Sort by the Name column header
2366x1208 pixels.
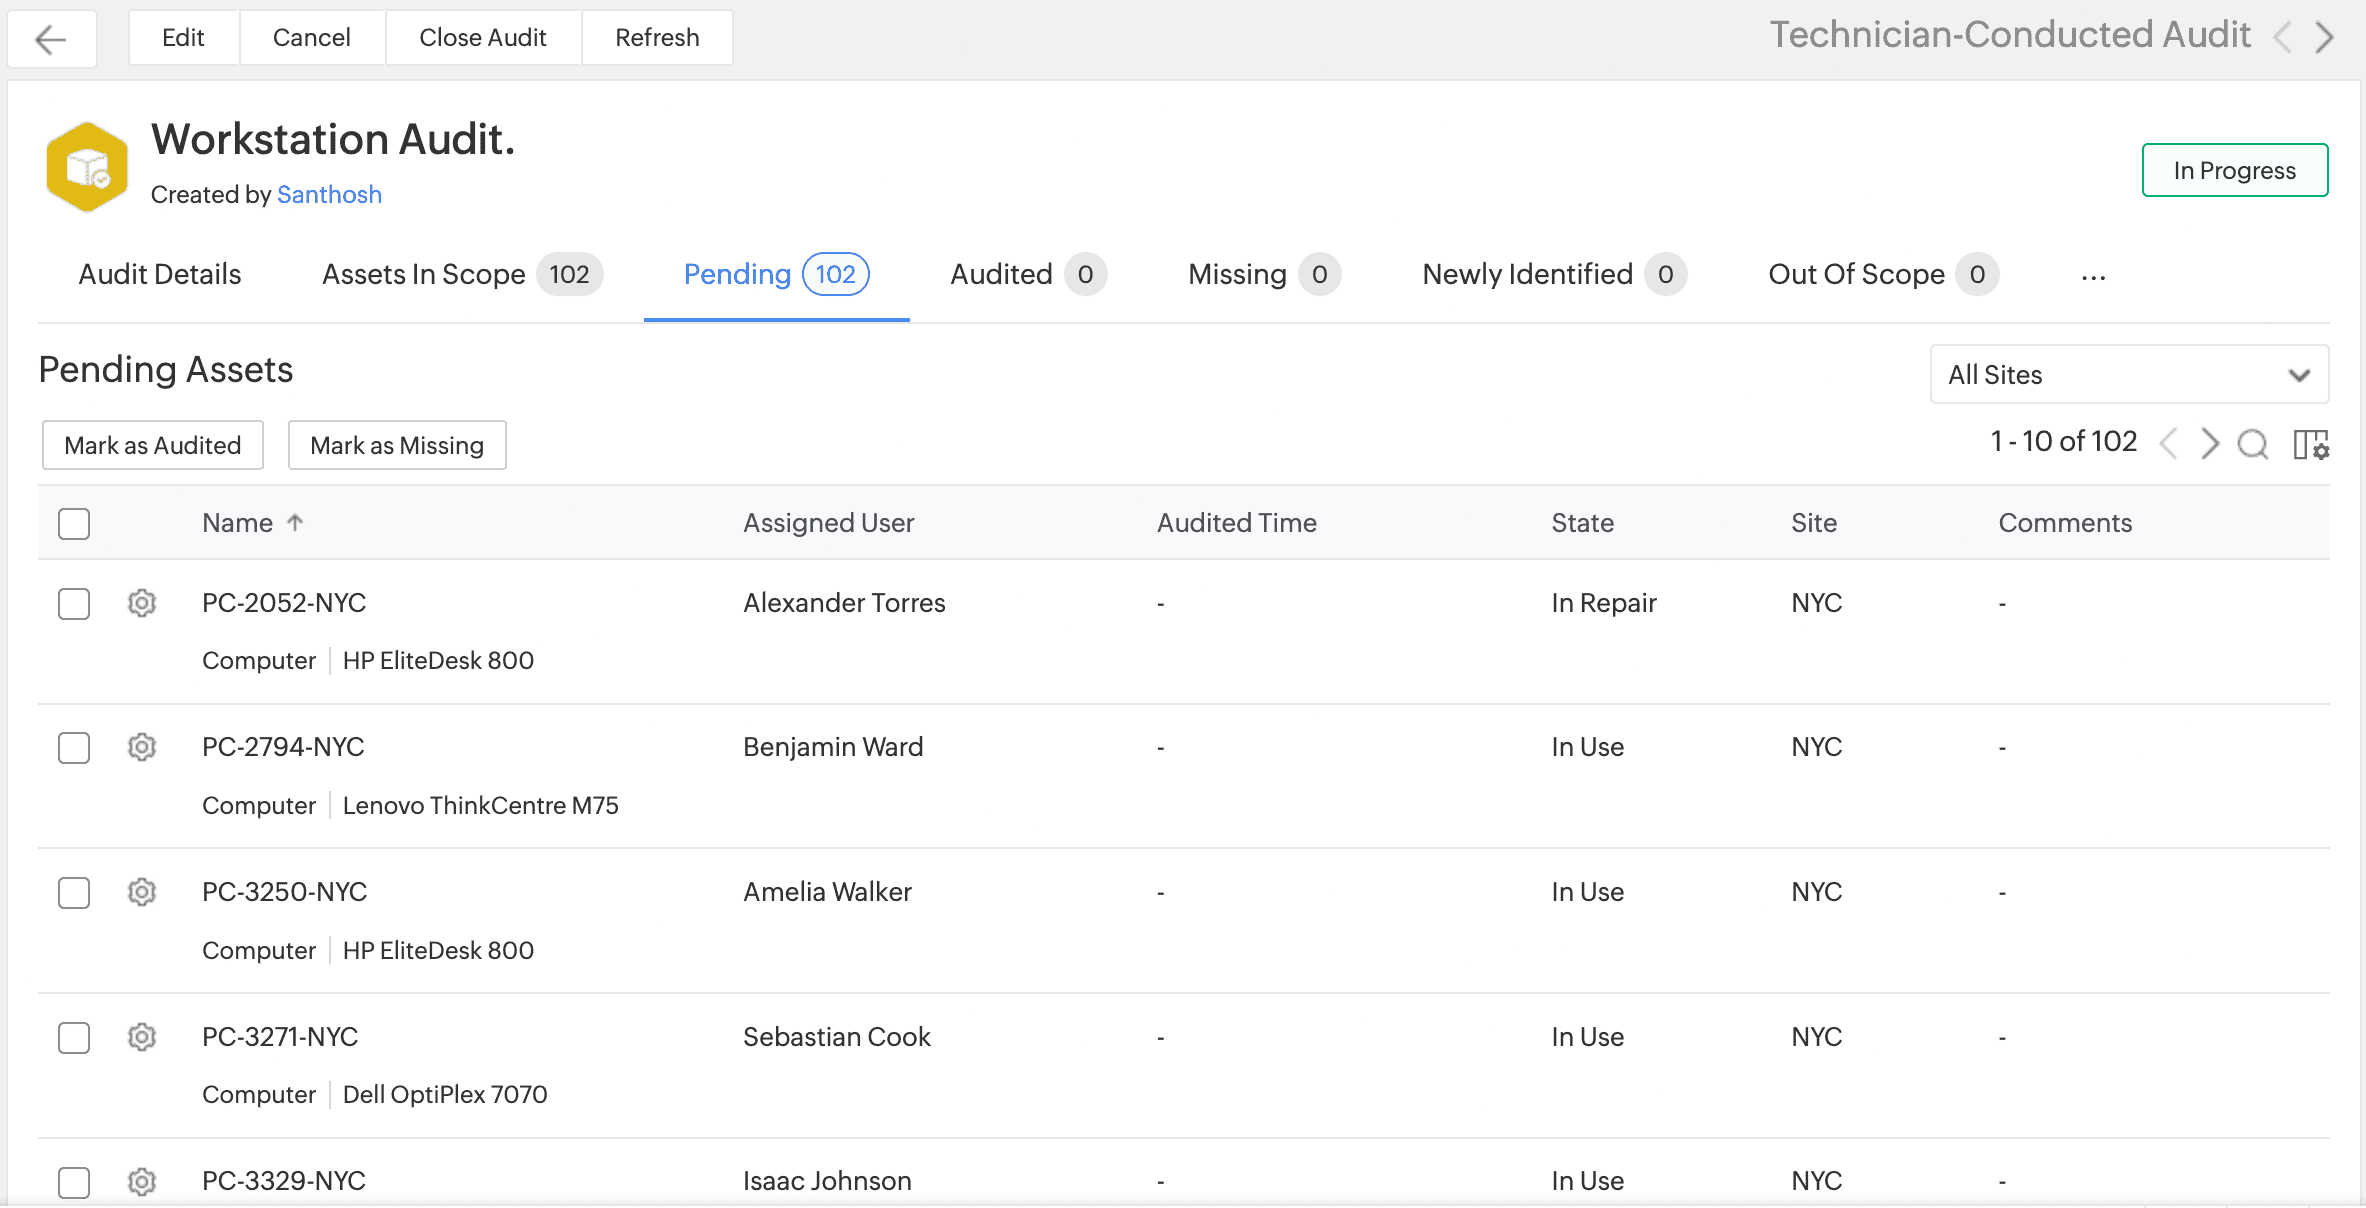(x=238, y=523)
